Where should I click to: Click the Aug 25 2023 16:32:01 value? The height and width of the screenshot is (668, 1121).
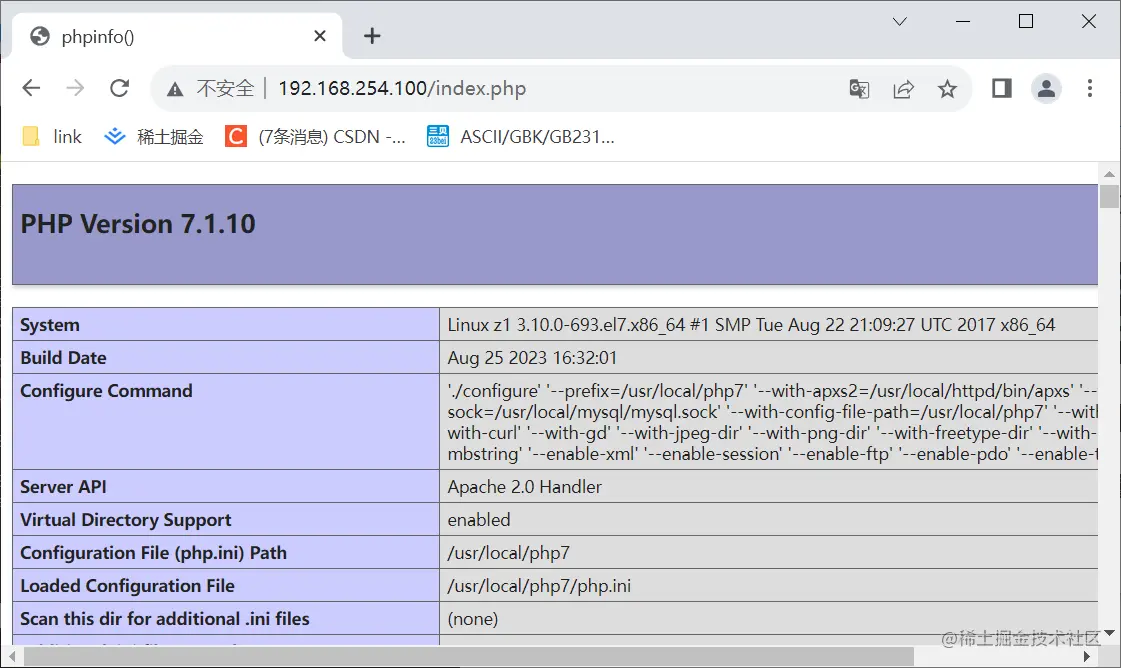click(x=532, y=358)
